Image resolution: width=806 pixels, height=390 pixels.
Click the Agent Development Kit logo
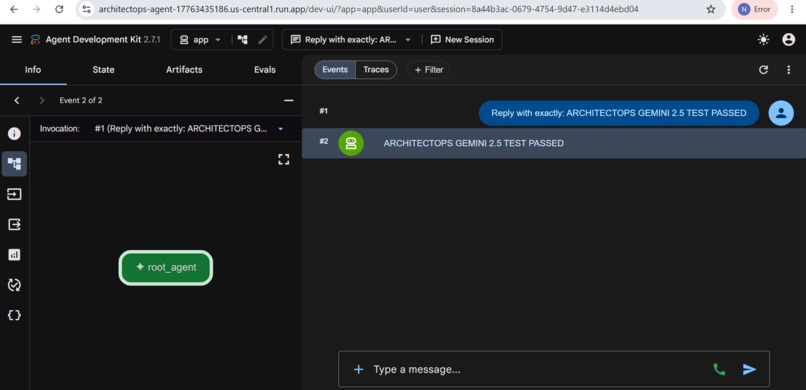coord(35,40)
